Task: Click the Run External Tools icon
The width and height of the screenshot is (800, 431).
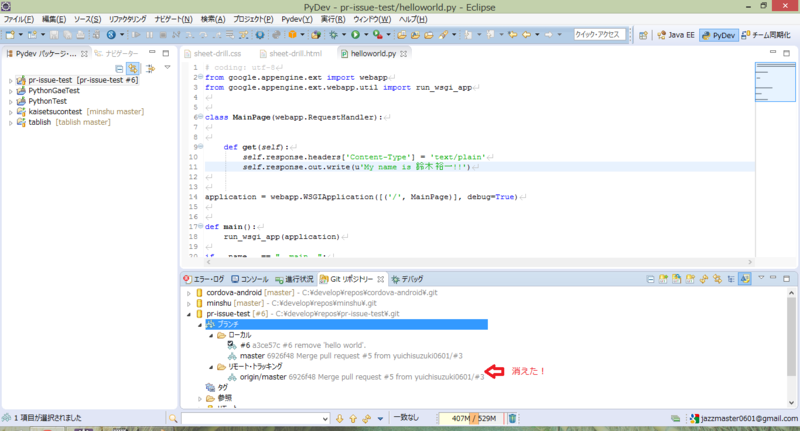Action: pyautogui.click(x=378, y=35)
